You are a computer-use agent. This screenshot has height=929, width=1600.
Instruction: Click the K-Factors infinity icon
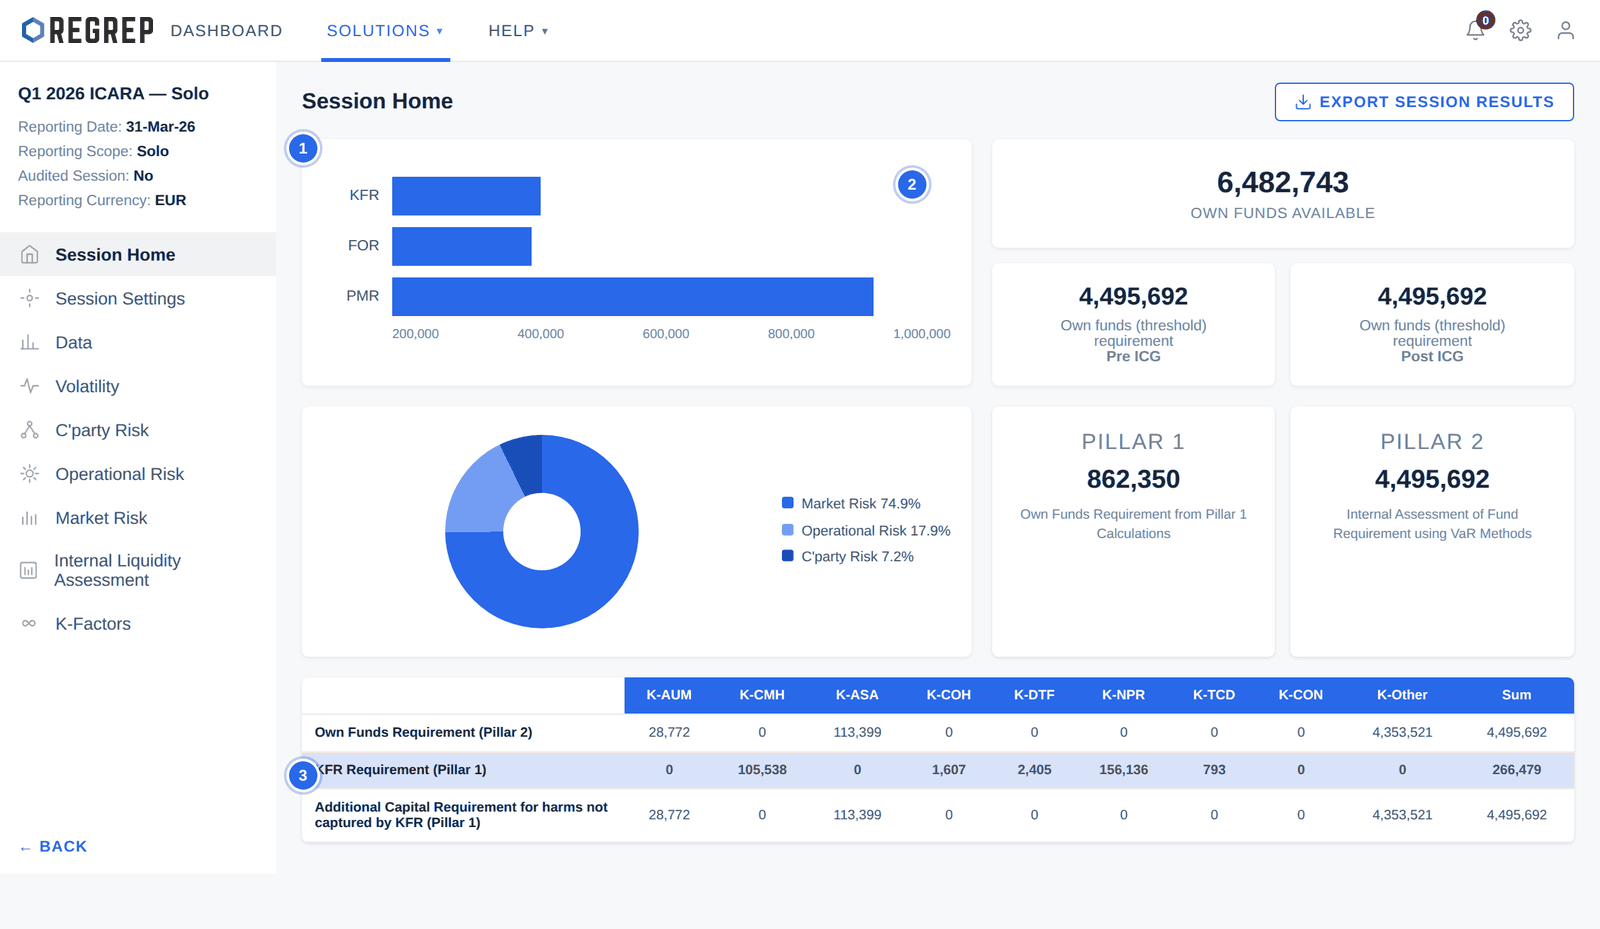[29, 623]
